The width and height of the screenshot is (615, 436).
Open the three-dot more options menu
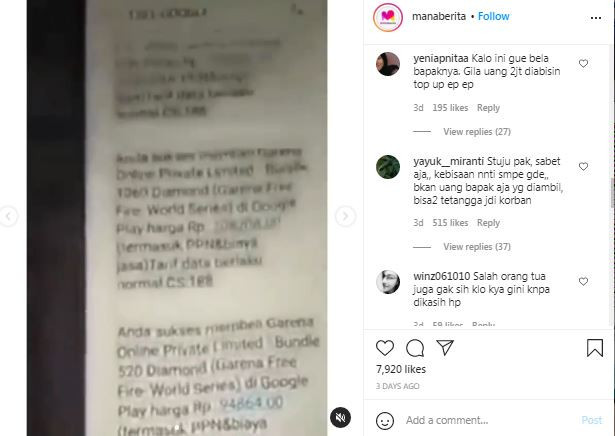595,18
